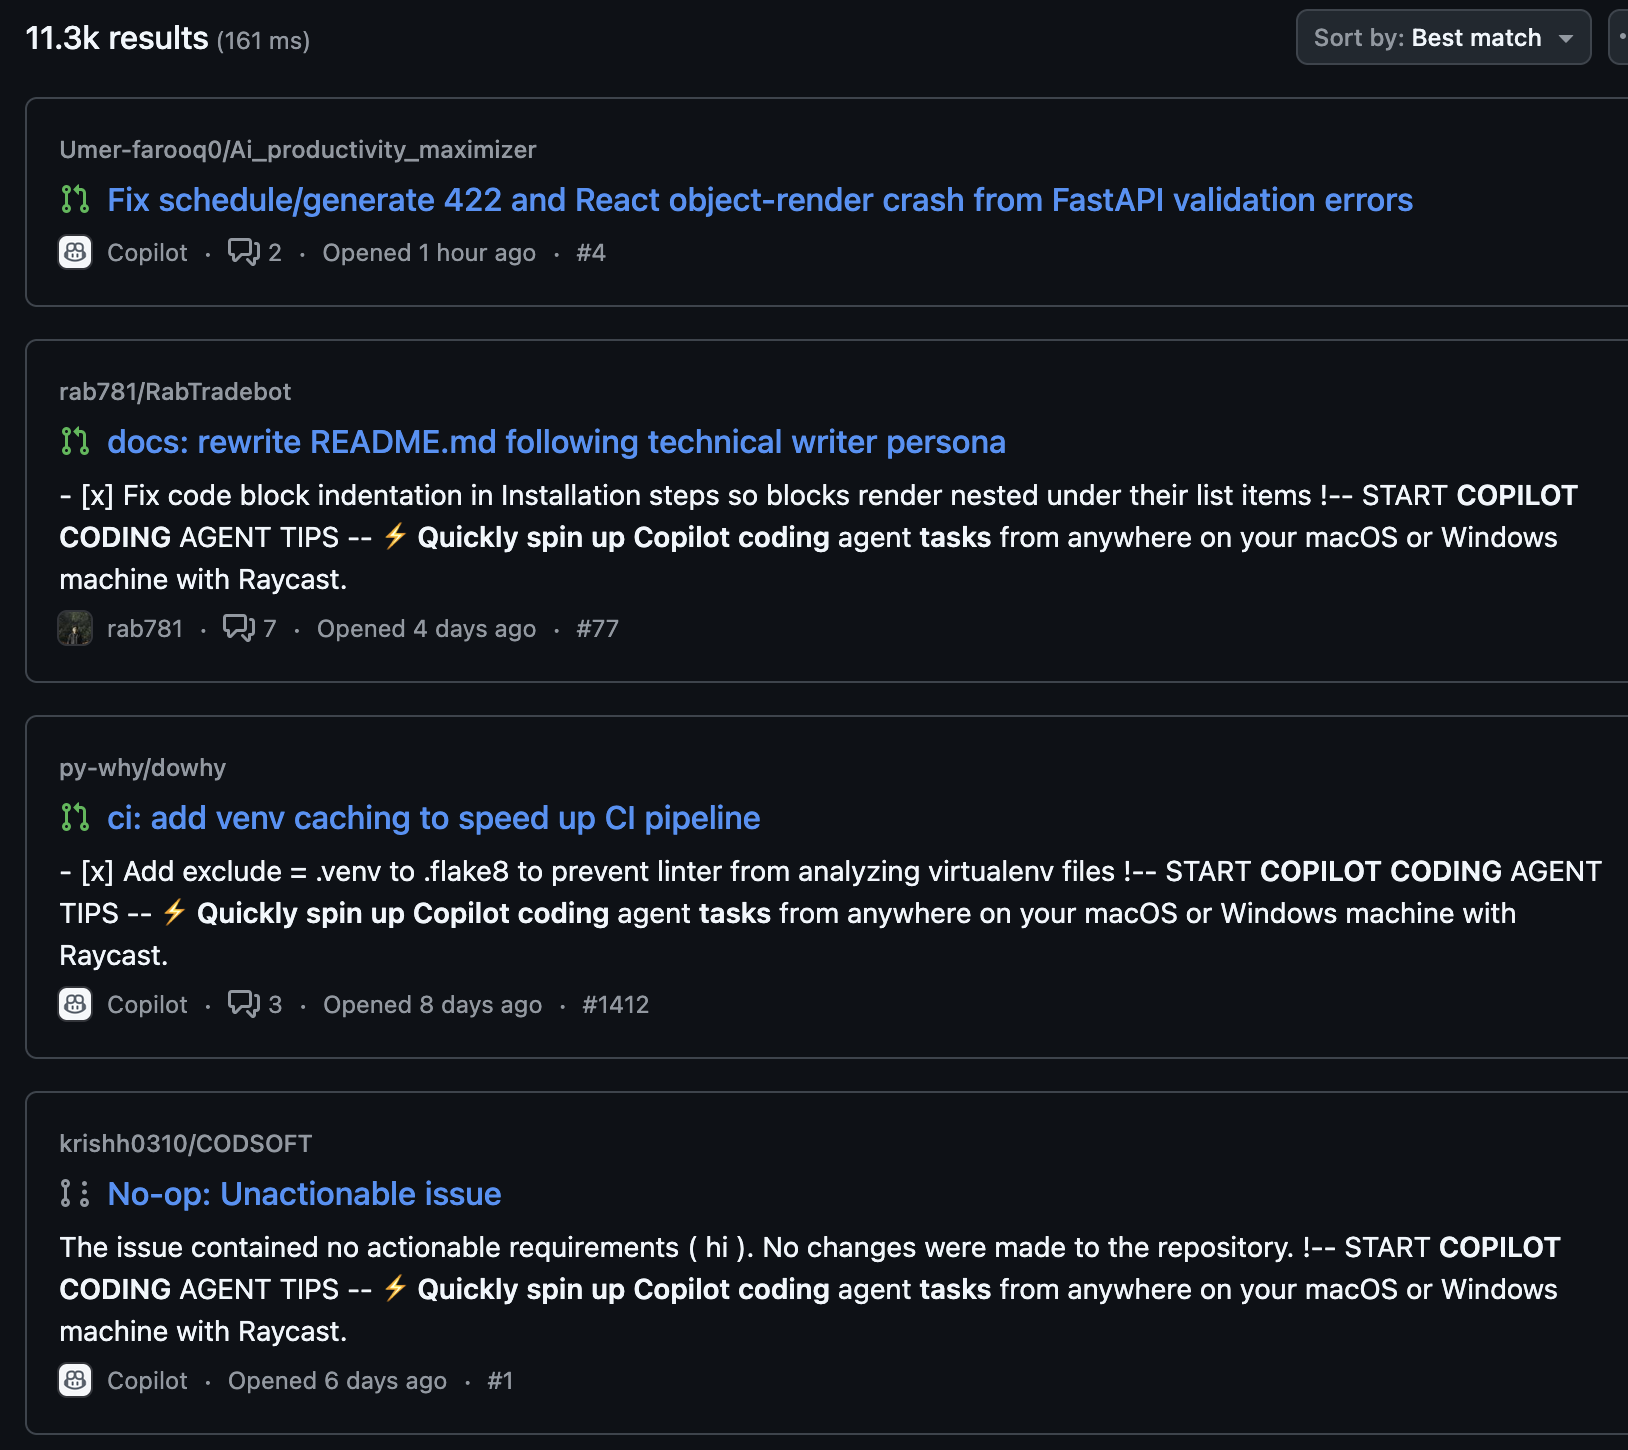1628x1450 pixels.
Task: Click Copilot avatar in krishh0310/CODSOFT result
Action: [x=75, y=1380]
